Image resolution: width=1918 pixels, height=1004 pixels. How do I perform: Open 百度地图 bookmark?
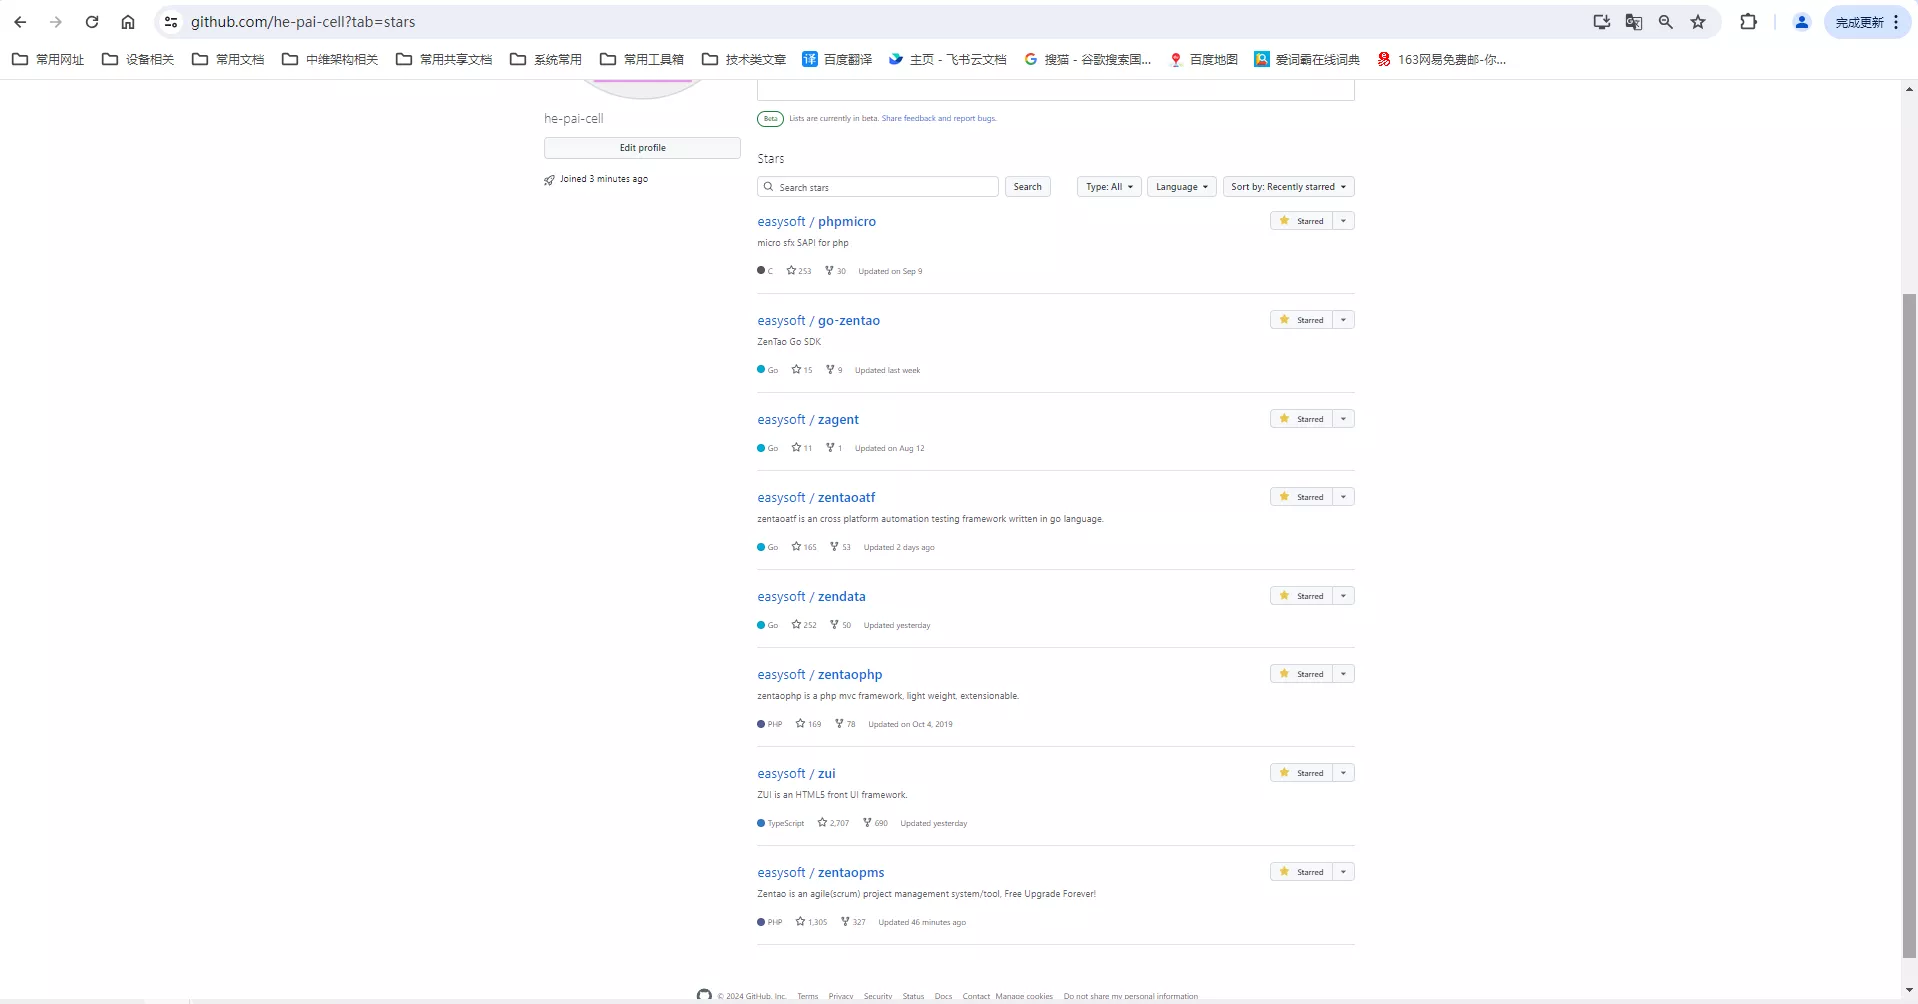click(x=1203, y=59)
